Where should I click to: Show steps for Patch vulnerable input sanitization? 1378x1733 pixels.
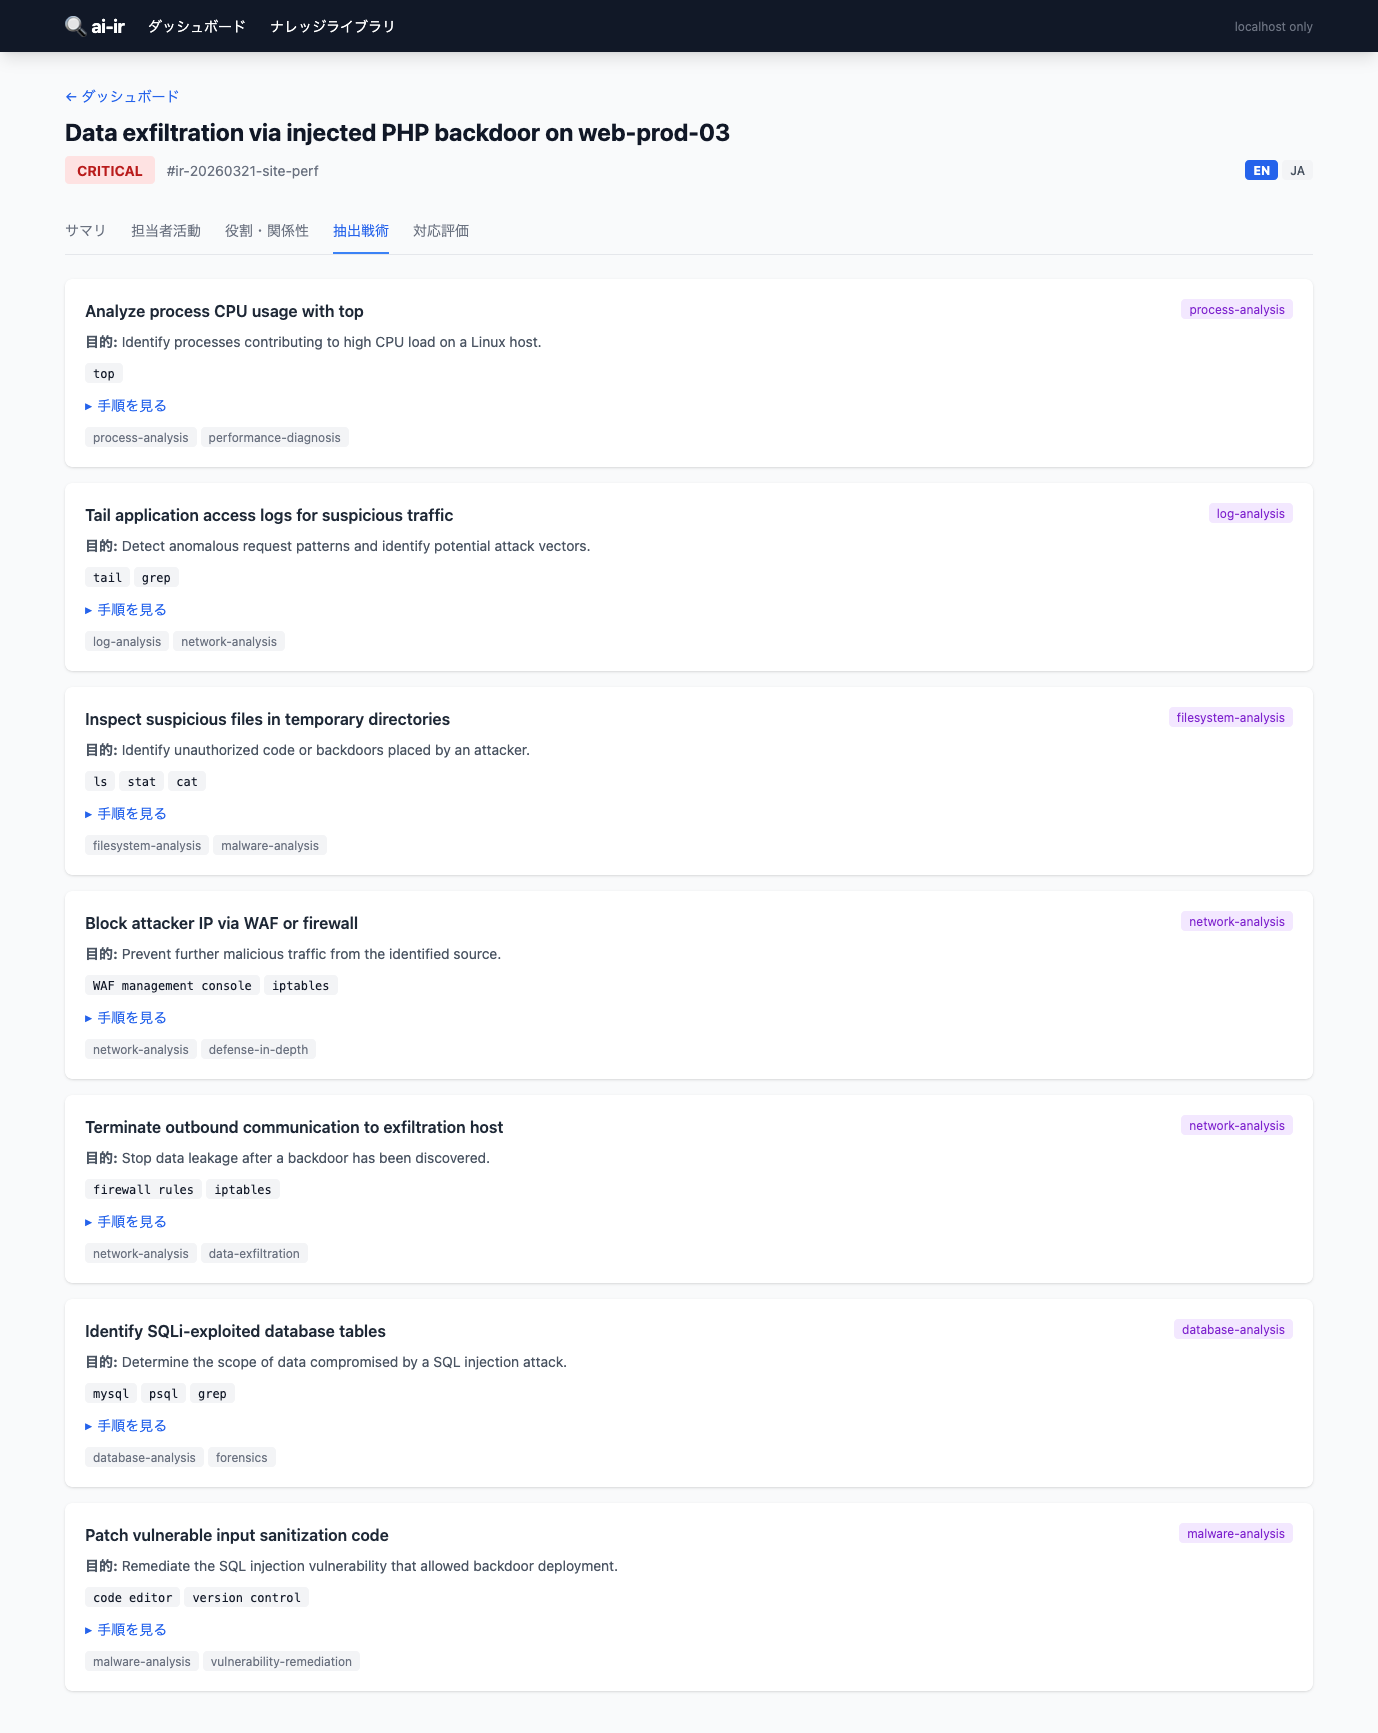(x=126, y=1630)
